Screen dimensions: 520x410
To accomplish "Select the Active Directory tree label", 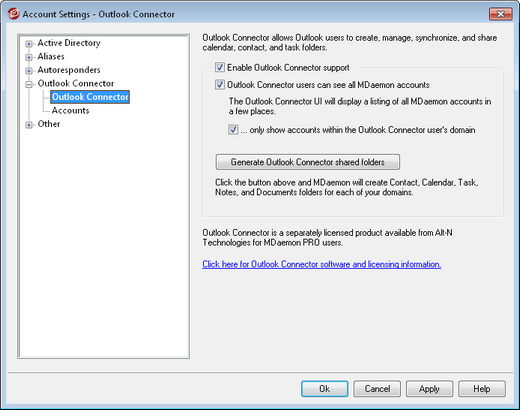I will tap(69, 43).
